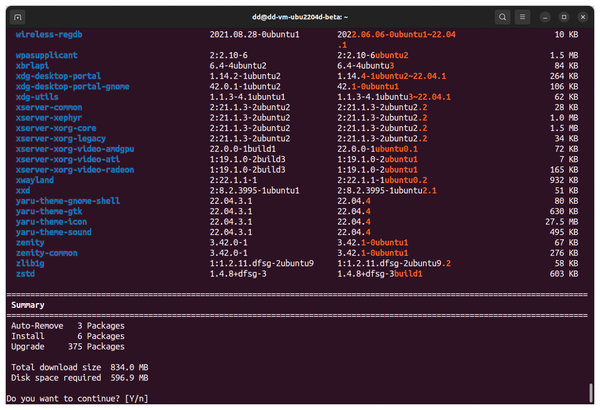Click the 'Auto-Remove 3 Packages' line
The width and height of the screenshot is (600, 410).
point(68,326)
